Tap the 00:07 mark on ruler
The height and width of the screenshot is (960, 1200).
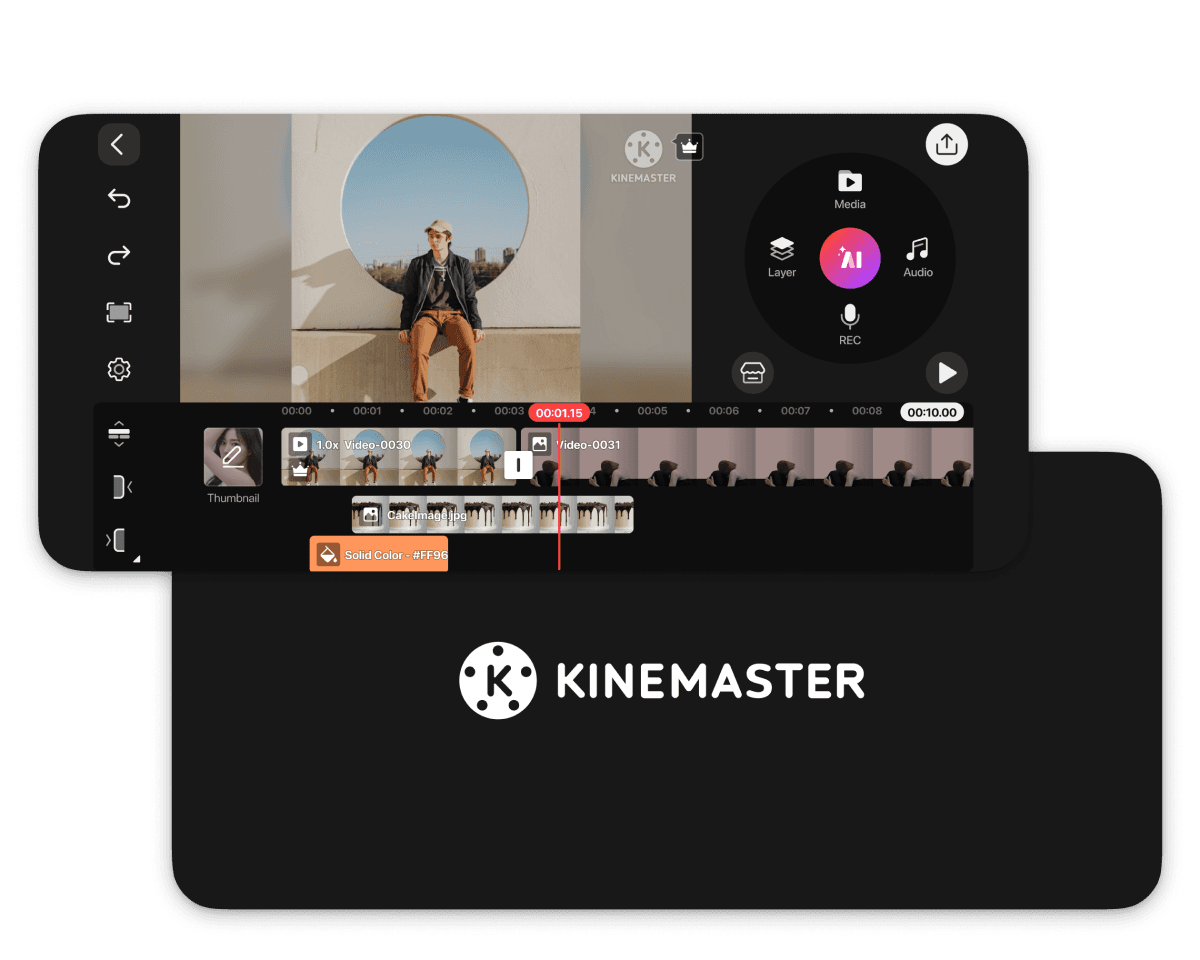pyautogui.click(x=795, y=411)
